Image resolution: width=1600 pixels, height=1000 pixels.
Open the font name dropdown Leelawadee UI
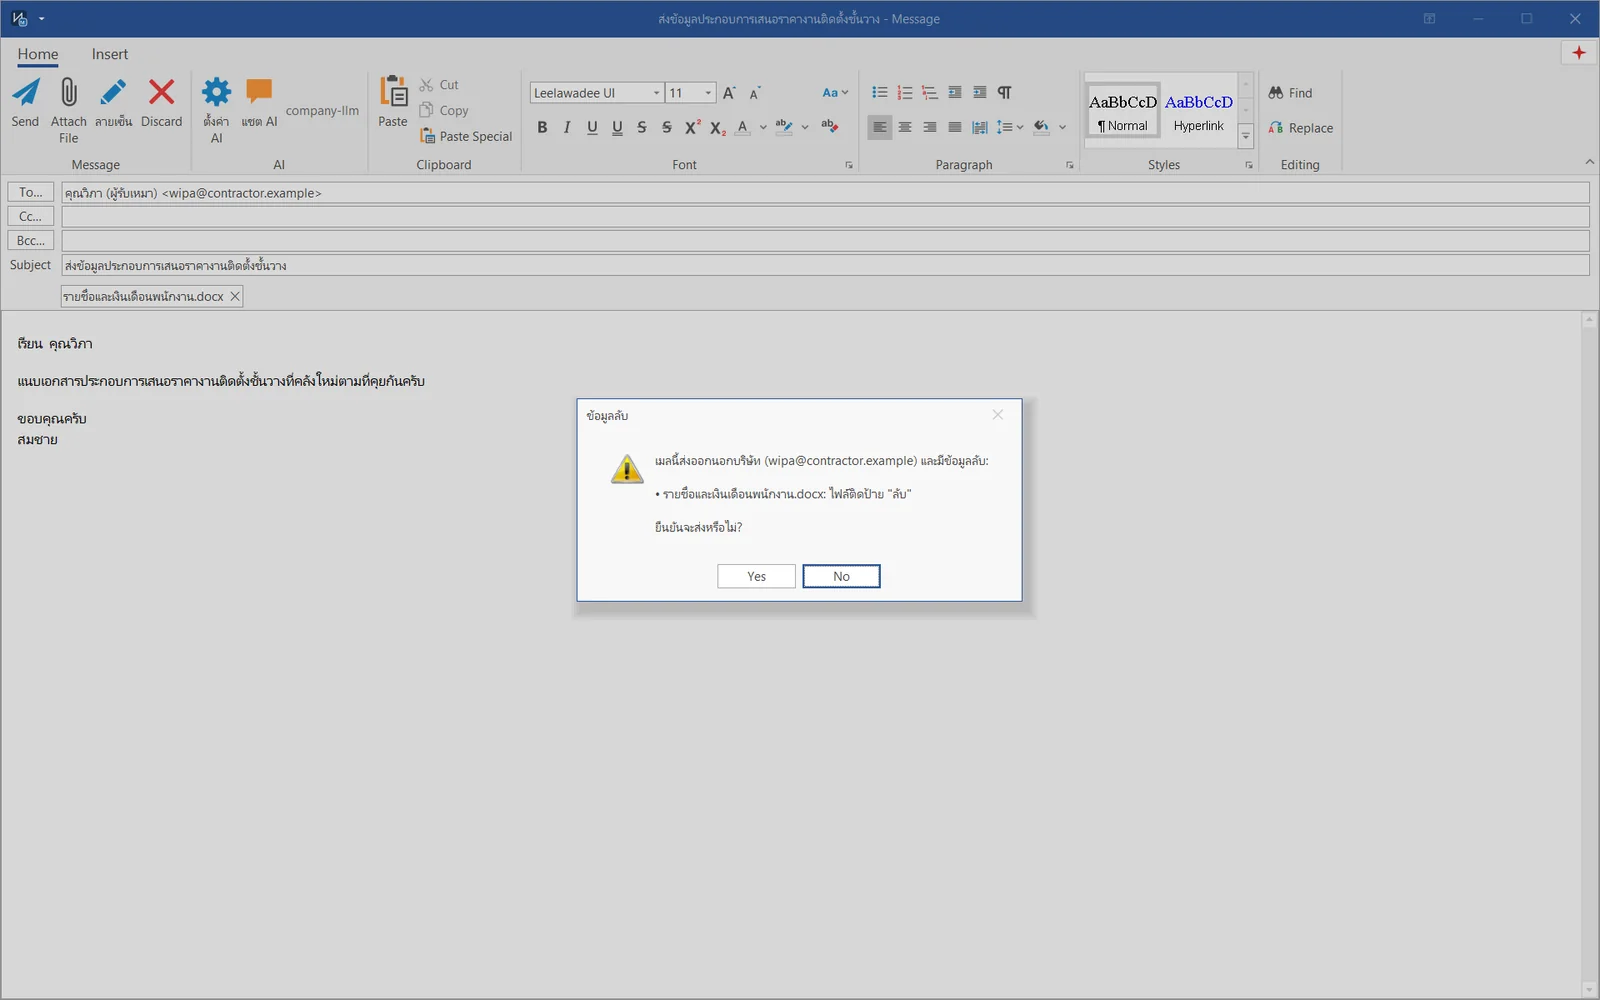pyautogui.click(x=656, y=93)
